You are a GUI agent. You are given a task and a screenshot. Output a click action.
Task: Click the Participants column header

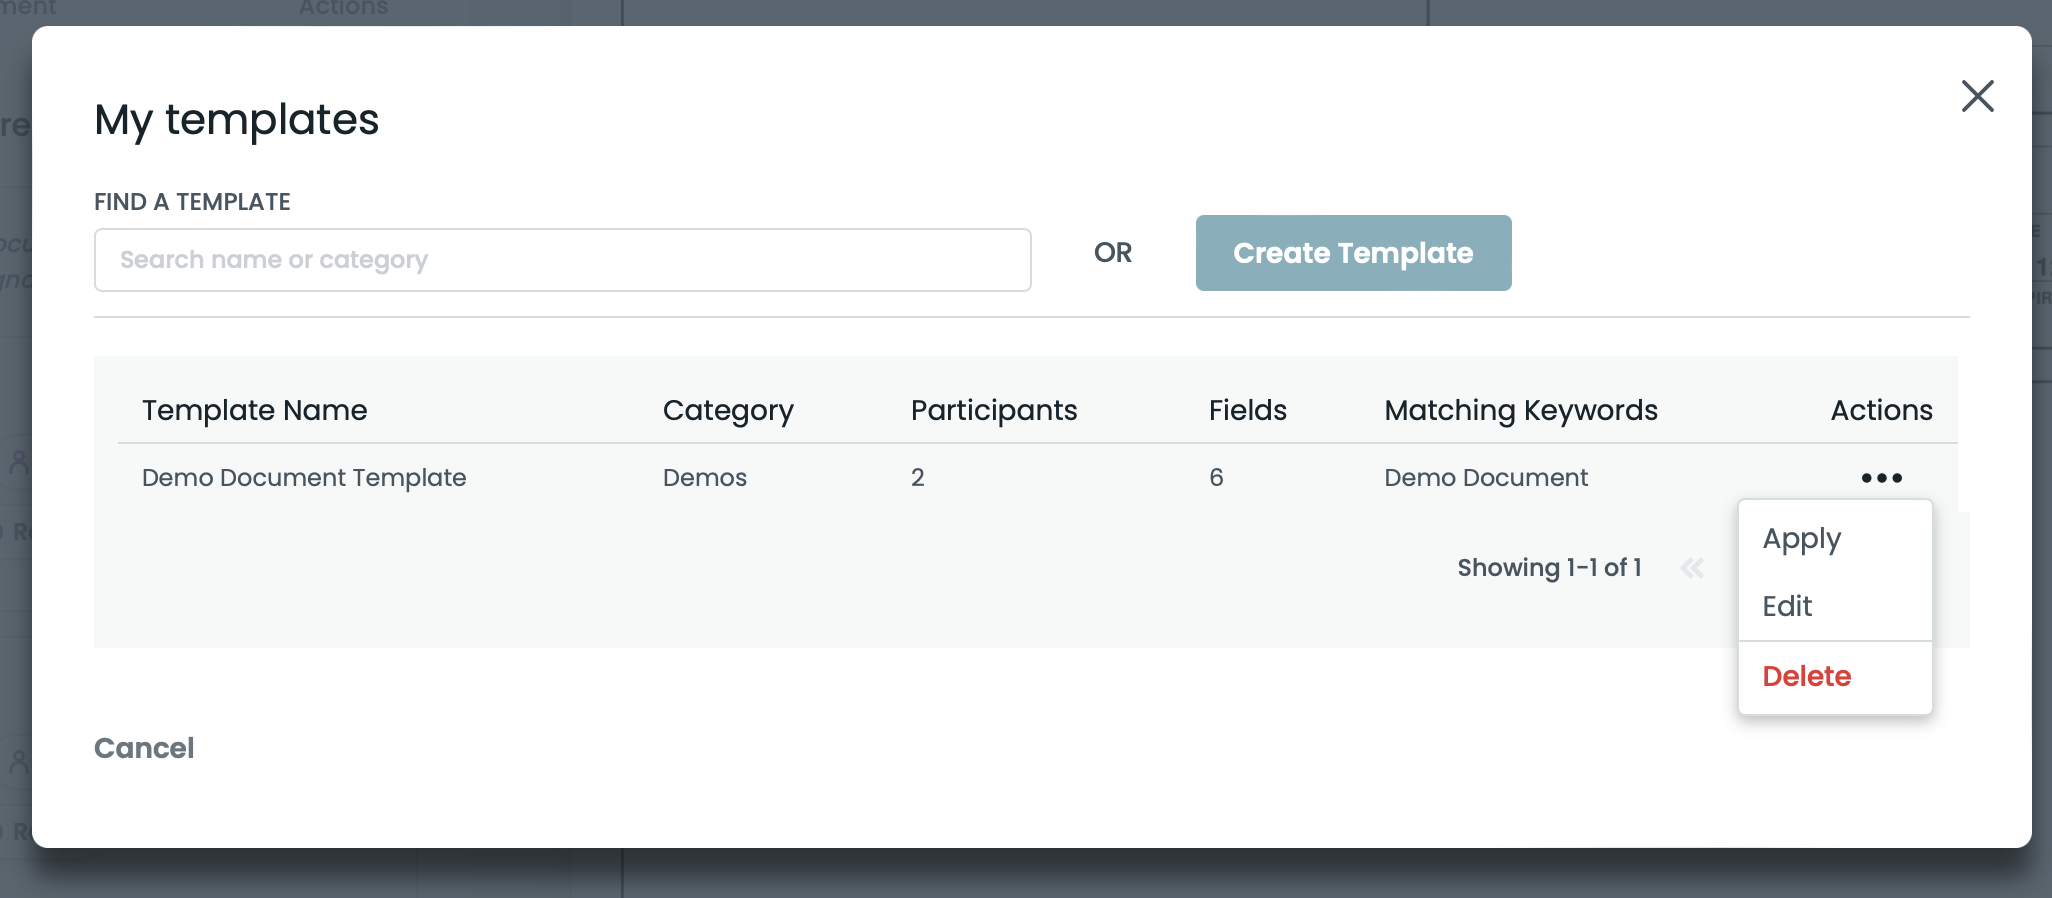[x=993, y=410]
